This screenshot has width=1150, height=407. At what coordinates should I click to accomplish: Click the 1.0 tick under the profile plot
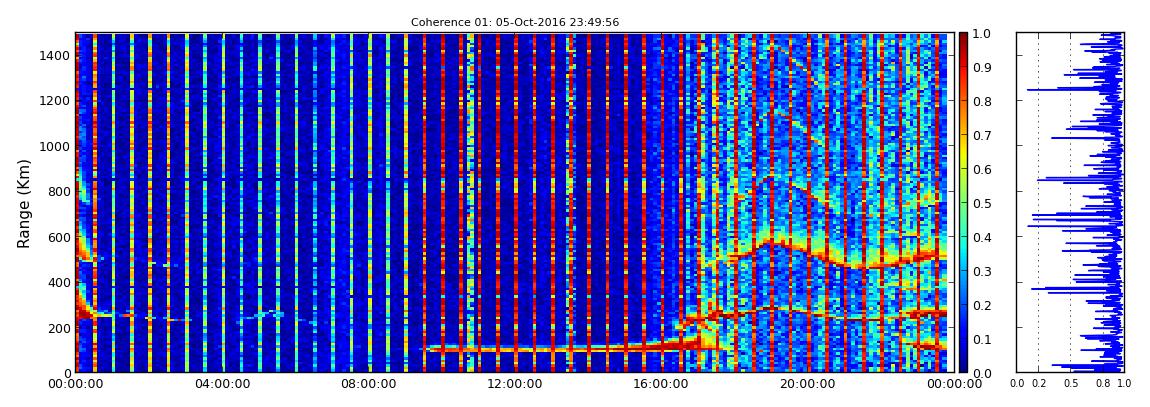[1124, 383]
